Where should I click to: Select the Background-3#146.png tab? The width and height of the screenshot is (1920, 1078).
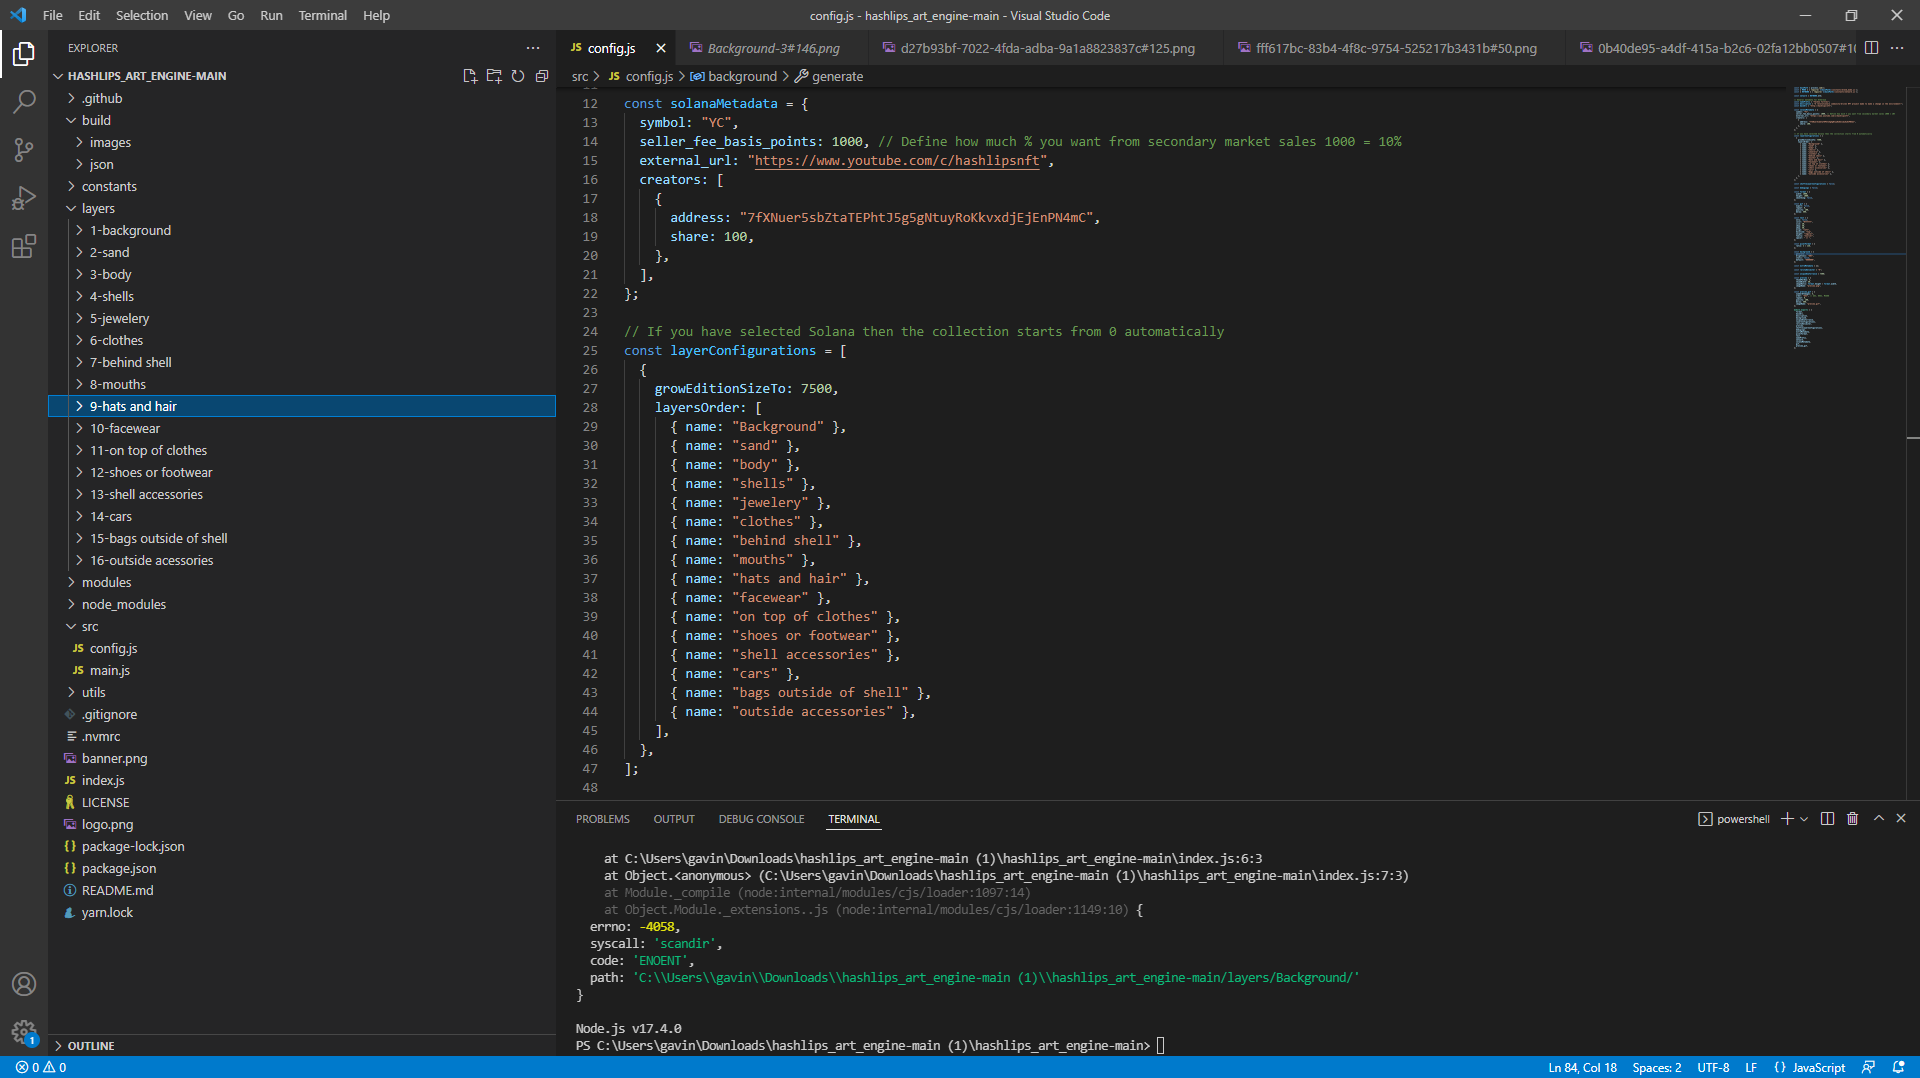pyautogui.click(x=773, y=47)
